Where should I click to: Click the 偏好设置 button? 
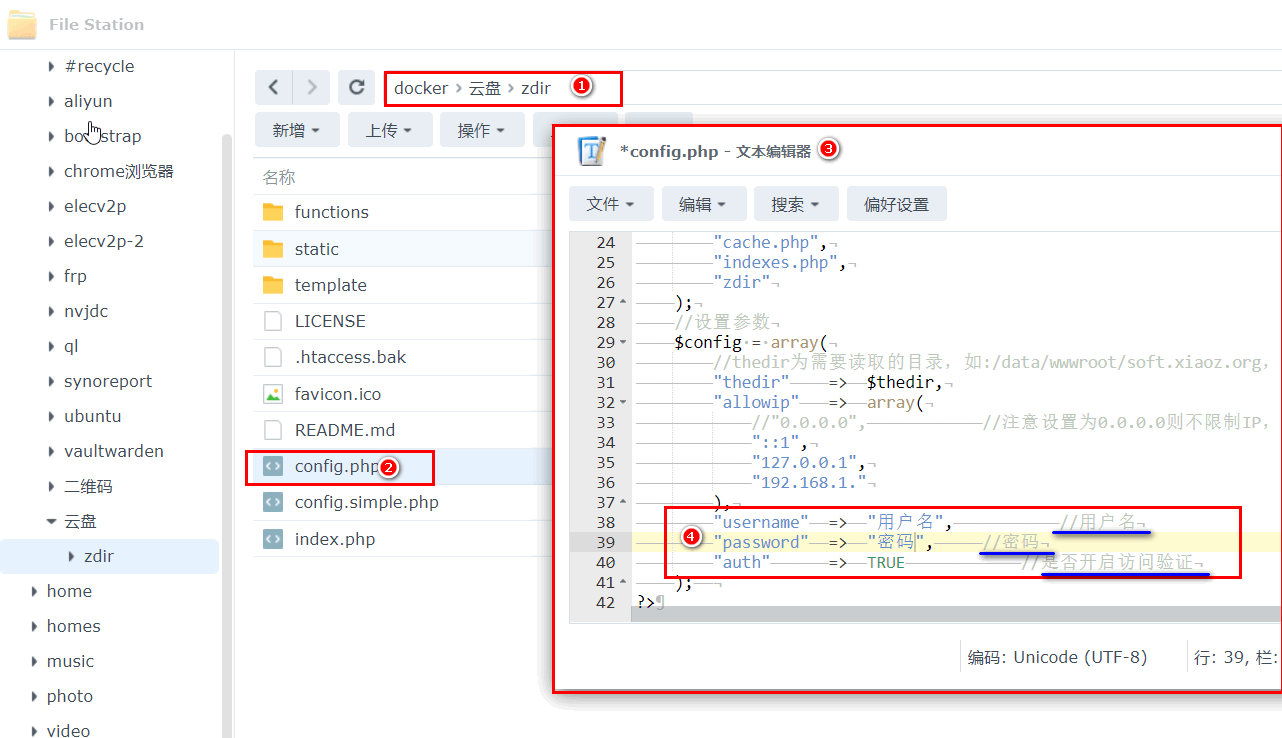coord(897,204)
